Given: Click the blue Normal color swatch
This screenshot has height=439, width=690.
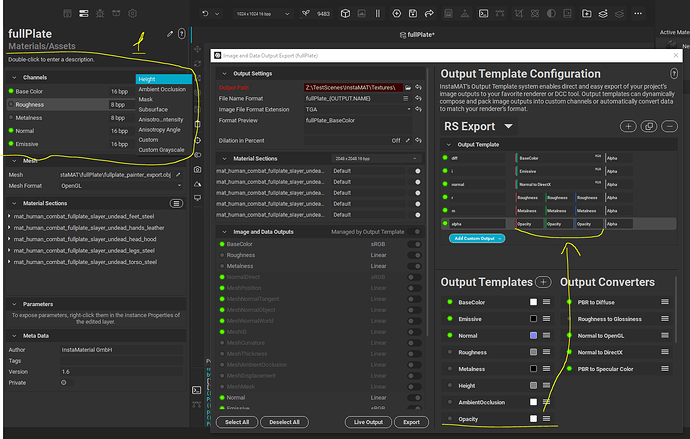Looking at the screenshot, I should (x=533, y=335).
